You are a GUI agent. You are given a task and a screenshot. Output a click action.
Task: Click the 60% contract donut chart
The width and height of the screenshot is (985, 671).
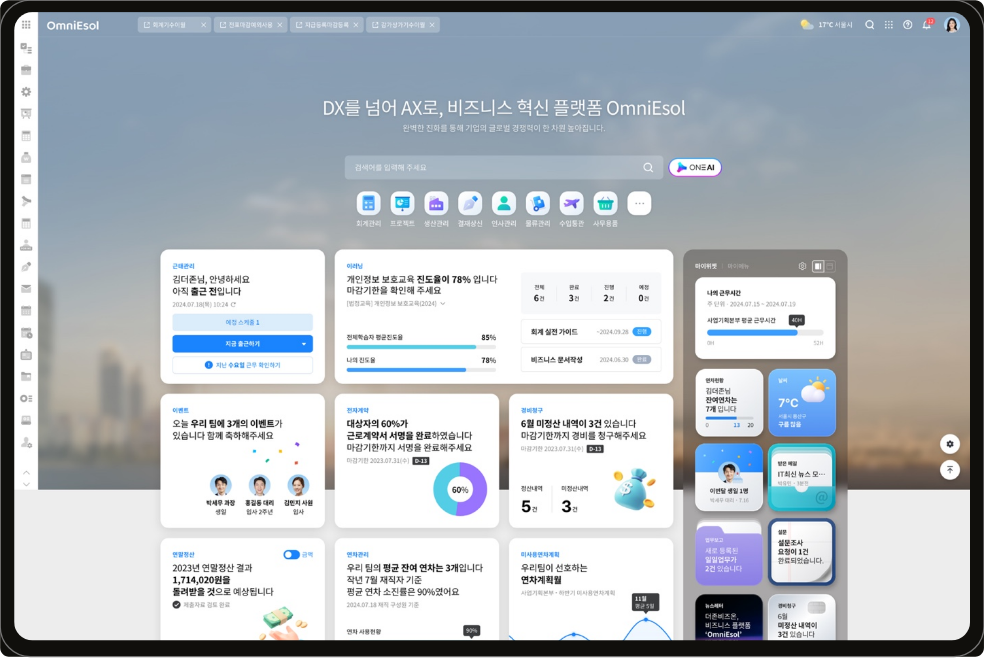(460, 489)
